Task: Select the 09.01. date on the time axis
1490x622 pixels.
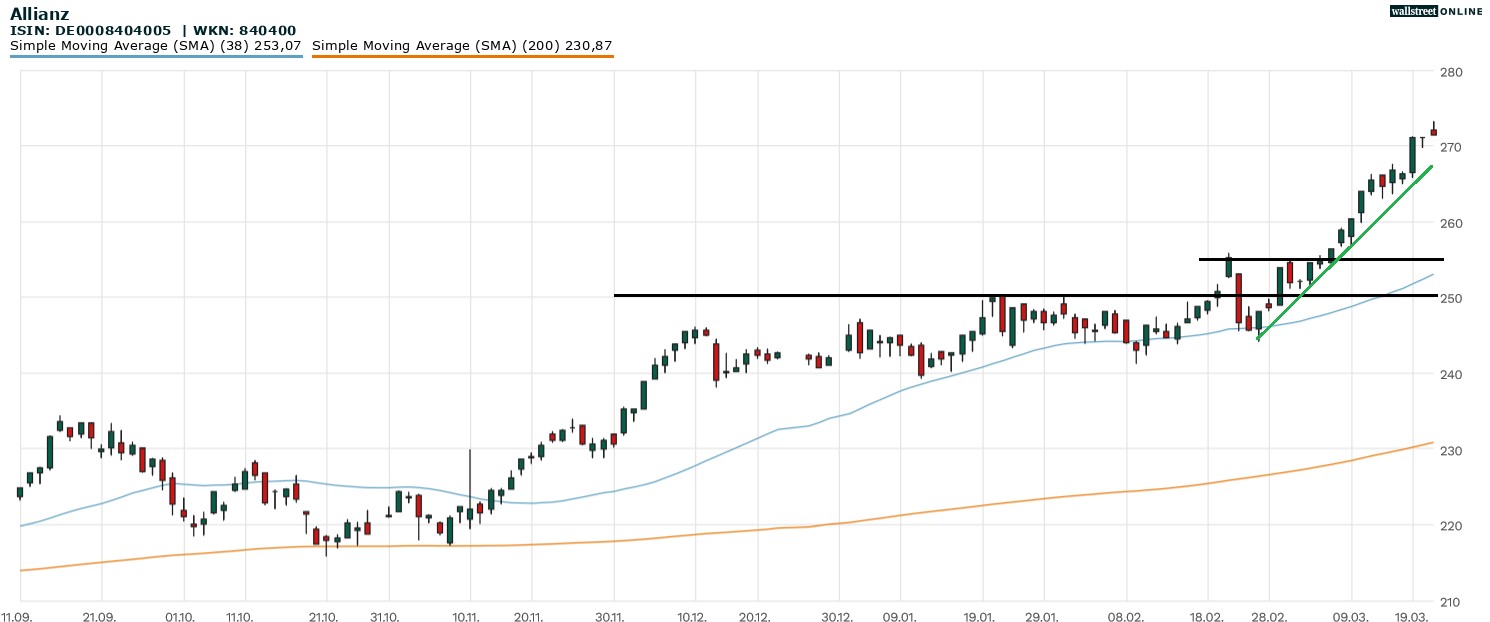Action: tap(901, 616)
